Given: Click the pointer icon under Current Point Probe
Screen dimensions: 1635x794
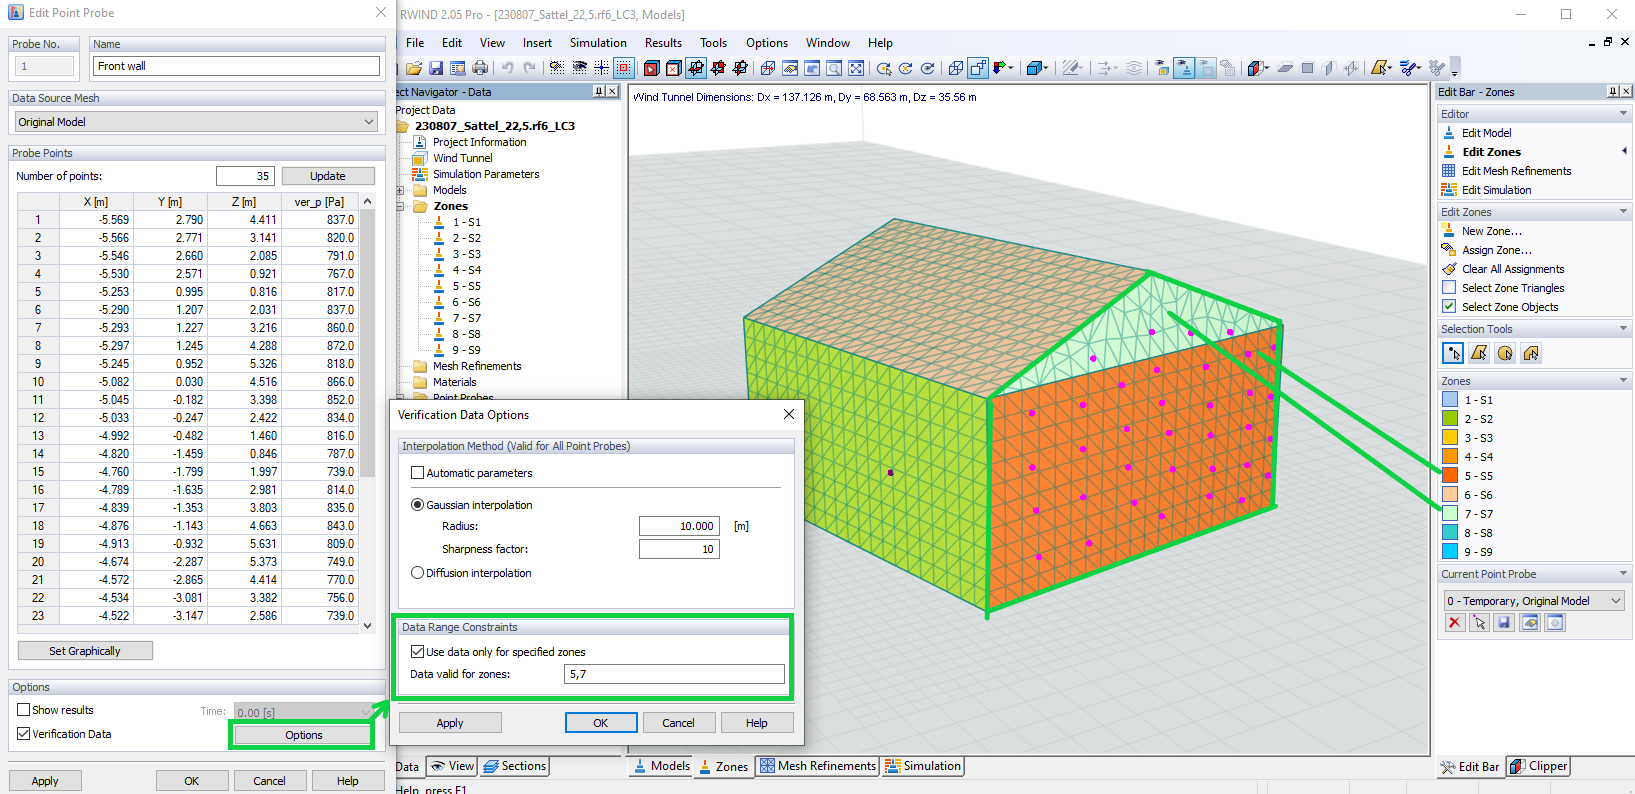Looking at the screenshot, I should point(1480,623).
